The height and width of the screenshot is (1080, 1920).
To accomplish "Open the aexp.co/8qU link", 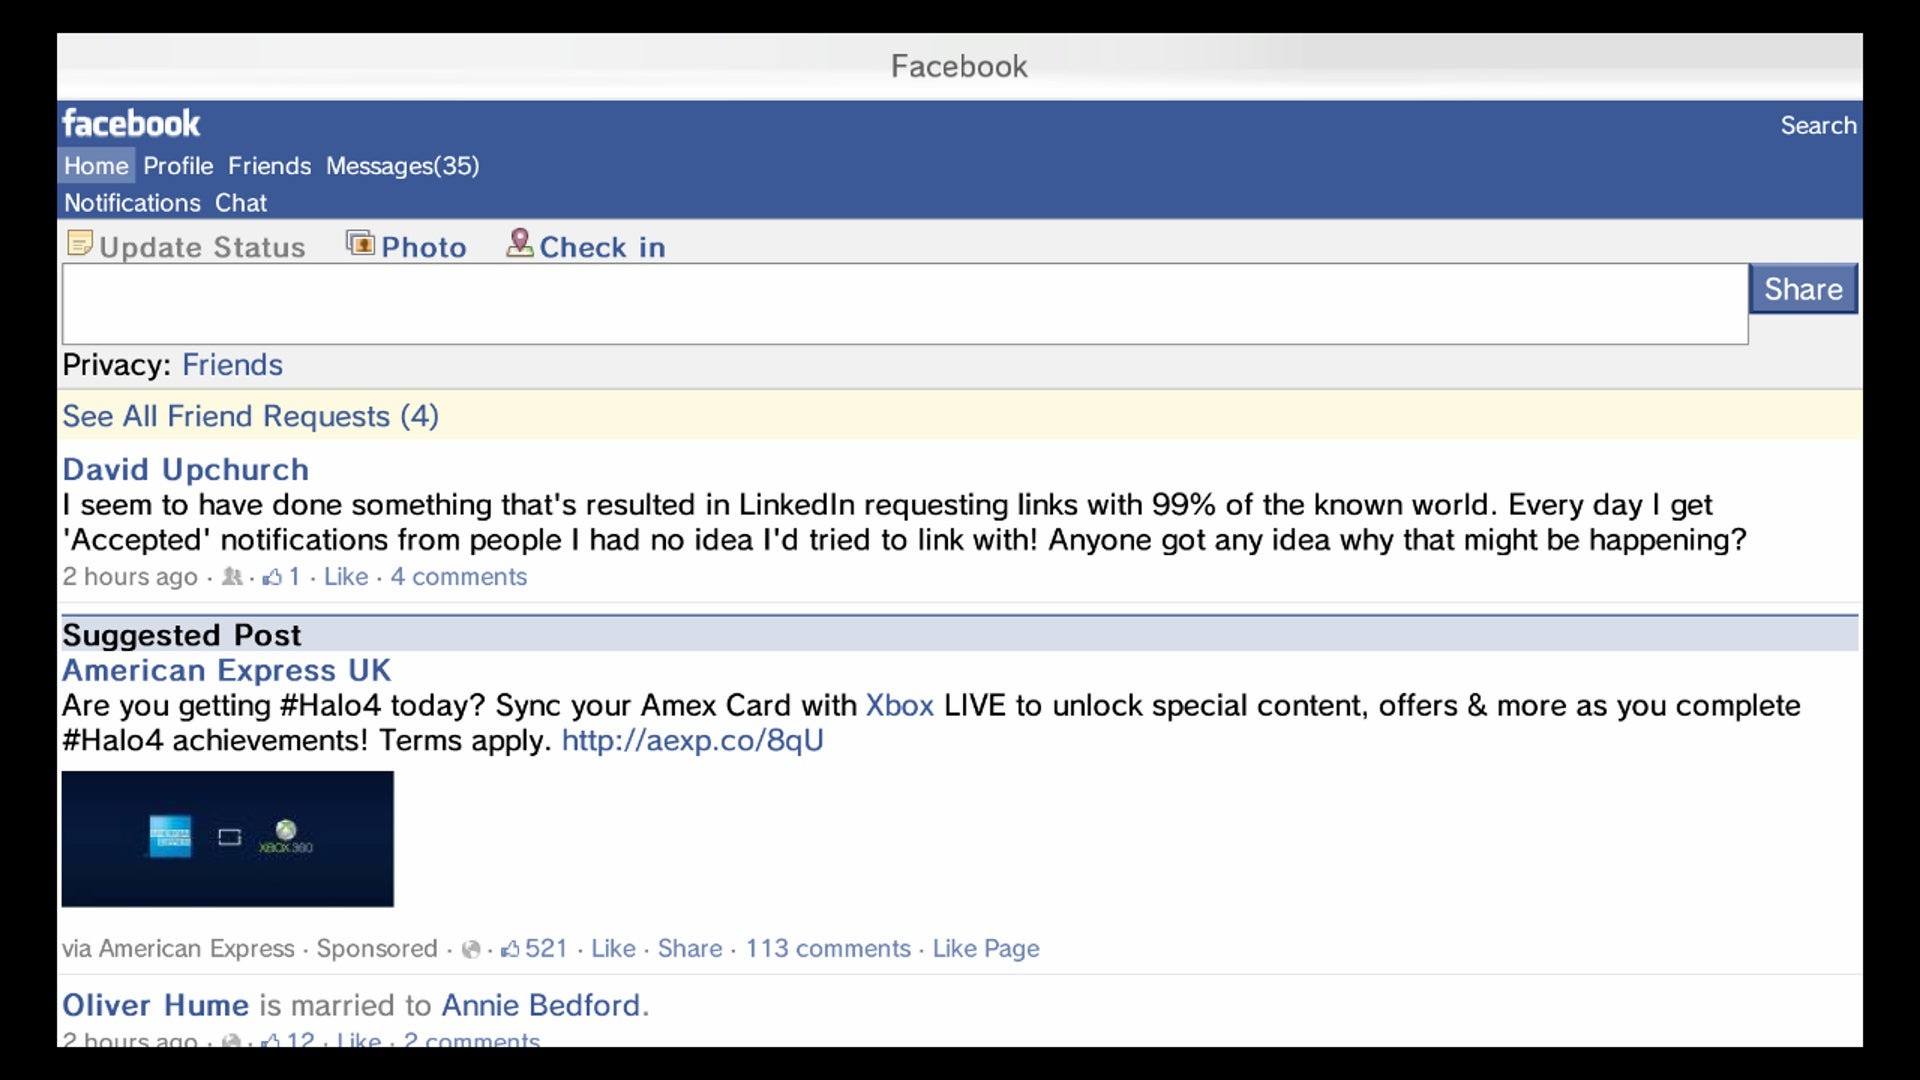I will coord(692,741).
